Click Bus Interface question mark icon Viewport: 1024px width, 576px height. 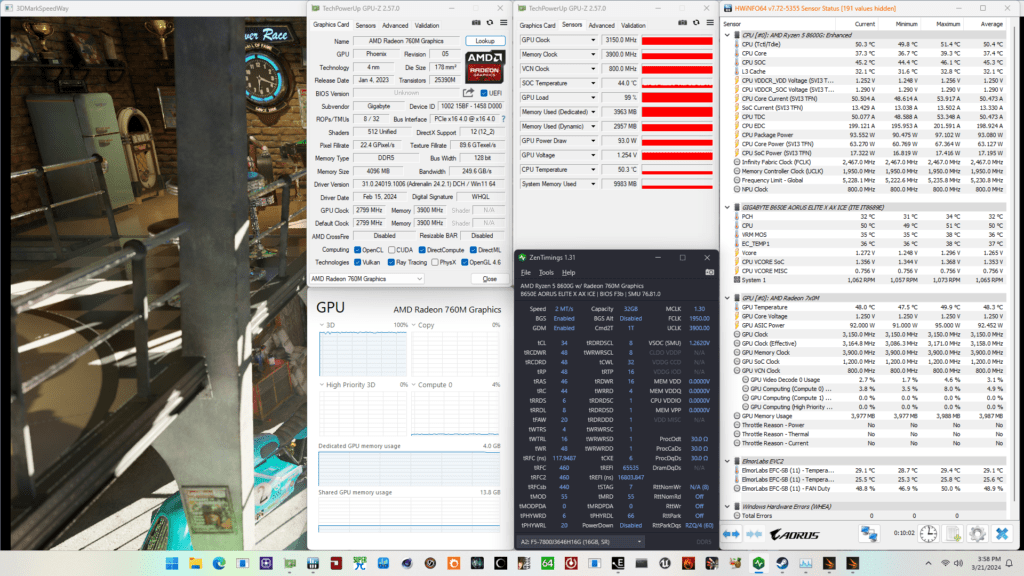(504, 120)
